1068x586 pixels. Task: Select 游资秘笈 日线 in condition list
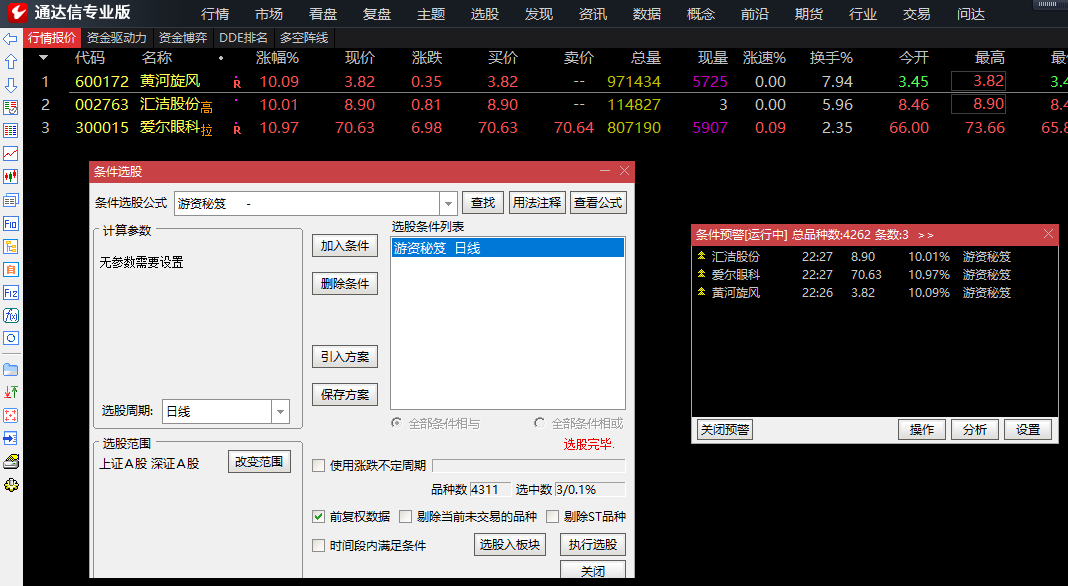[507, 248]
